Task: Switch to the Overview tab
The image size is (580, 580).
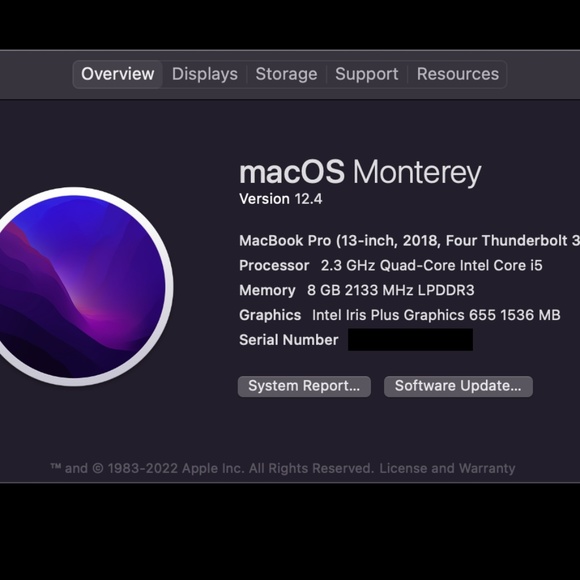Action: (118, 74)
